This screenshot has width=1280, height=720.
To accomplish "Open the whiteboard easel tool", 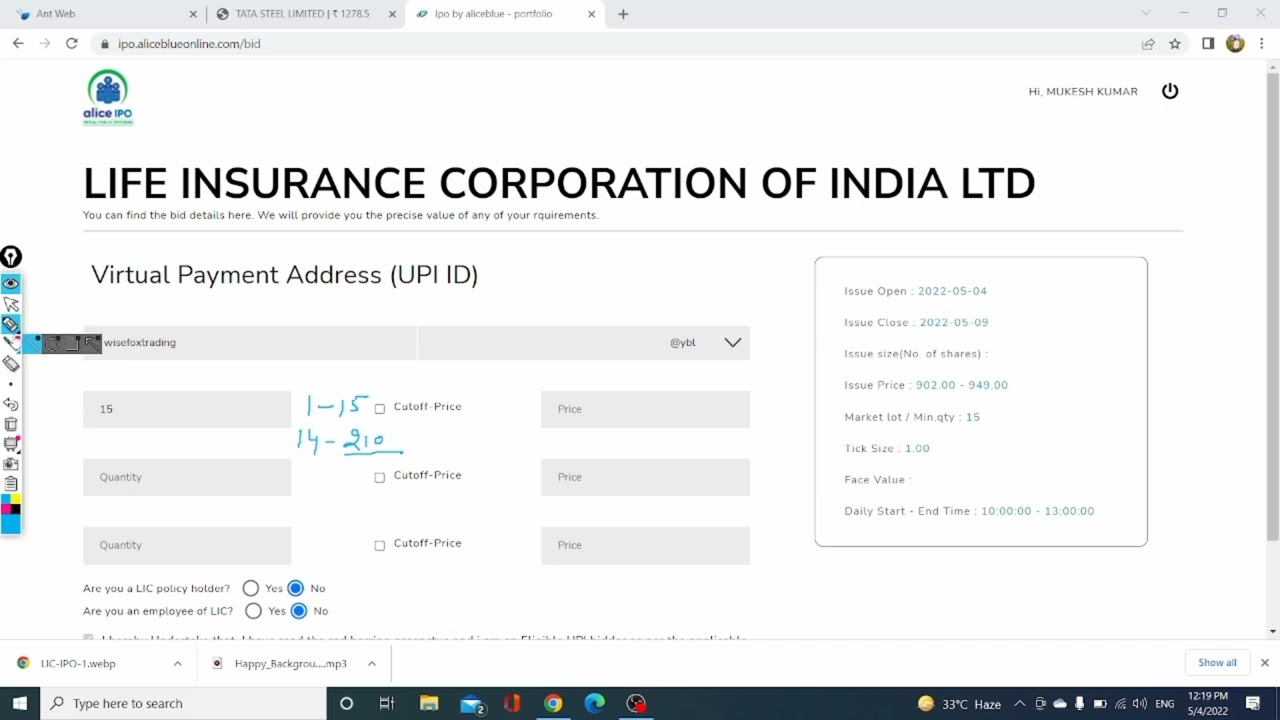I will coord(11,444).
